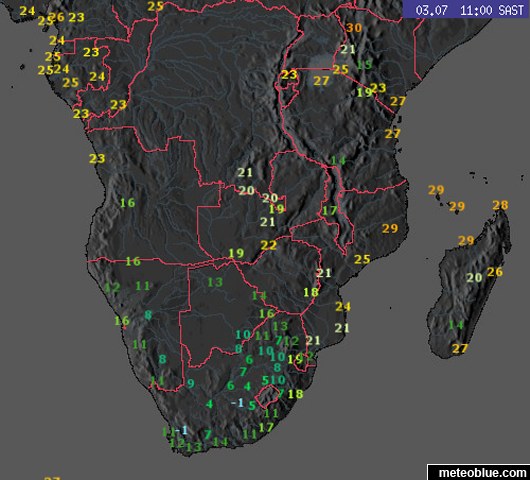Image resolution: width=530 pixels, height=480 pixels.
Task: Select the 20 reading on Madagascar island
Action: click(474, 278)
